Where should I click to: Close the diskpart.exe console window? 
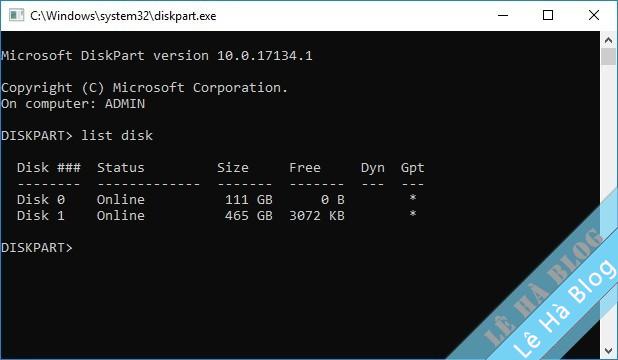594,16
